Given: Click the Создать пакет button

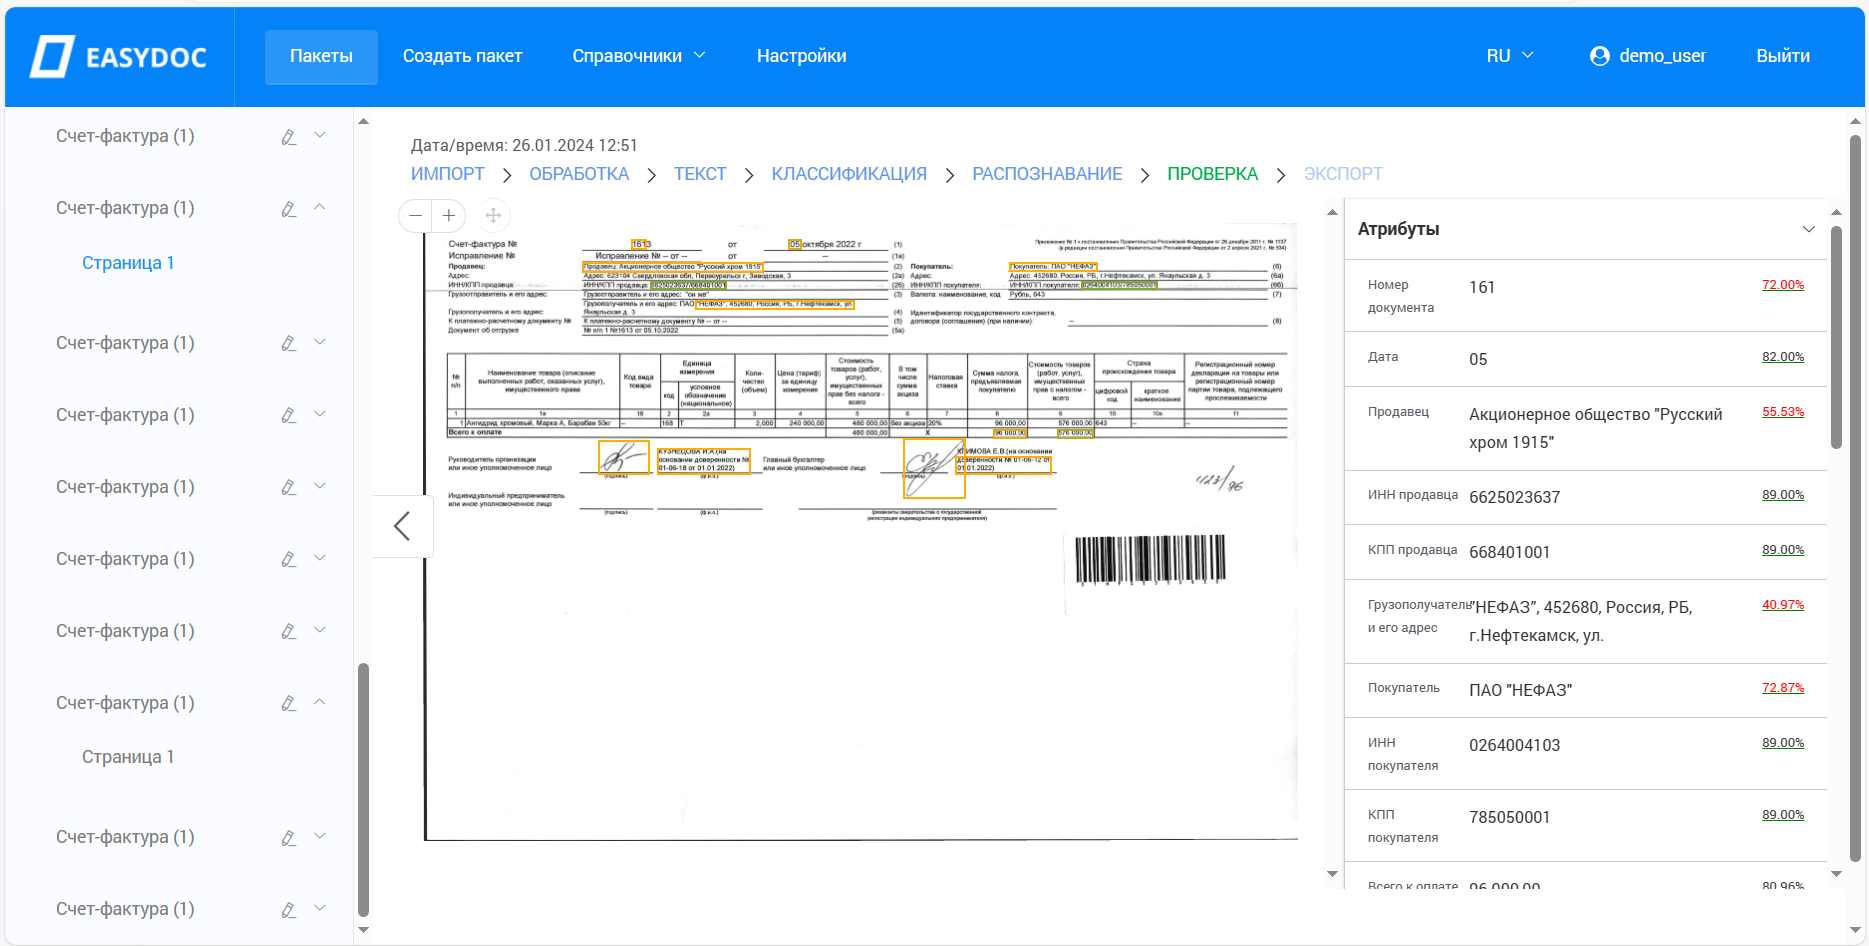Looking at the screenshot, I should 462,56.
